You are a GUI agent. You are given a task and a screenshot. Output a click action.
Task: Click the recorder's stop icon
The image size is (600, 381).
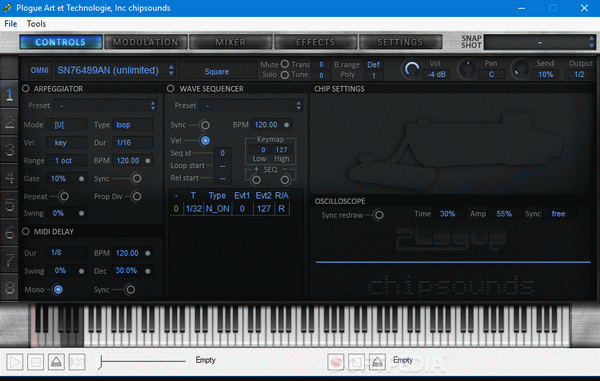357,362
